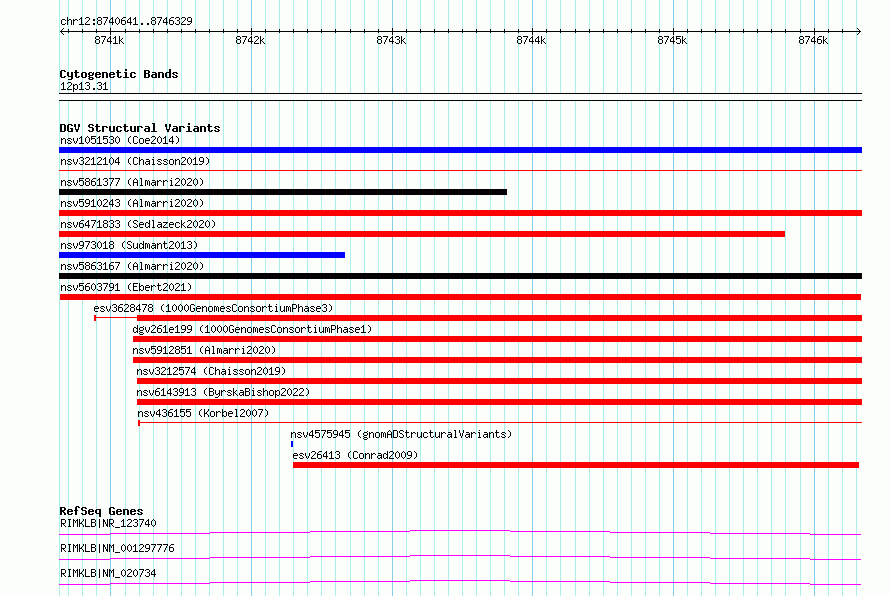Open the esv26413 (Conrad2009) label
Image resolution: width=890 pixels, height=596 pixels.
click(x=355, y=455)
